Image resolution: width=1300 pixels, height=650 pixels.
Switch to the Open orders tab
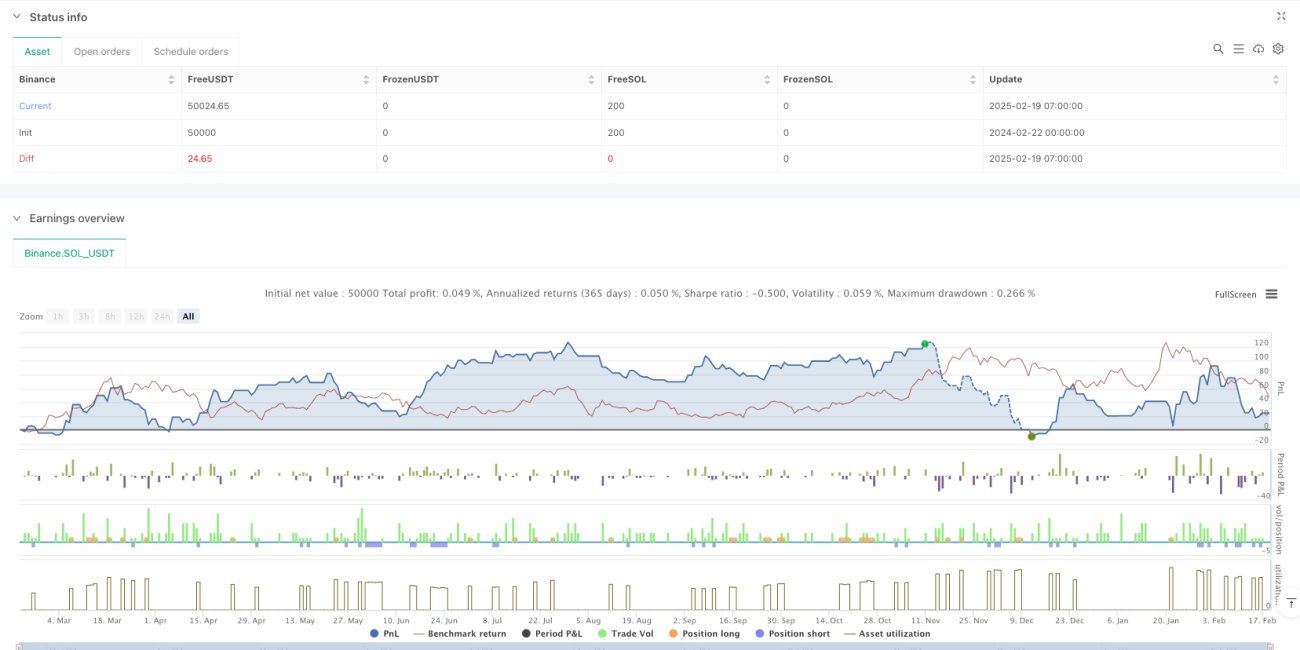pyautogui.click(x=102, y=51)
